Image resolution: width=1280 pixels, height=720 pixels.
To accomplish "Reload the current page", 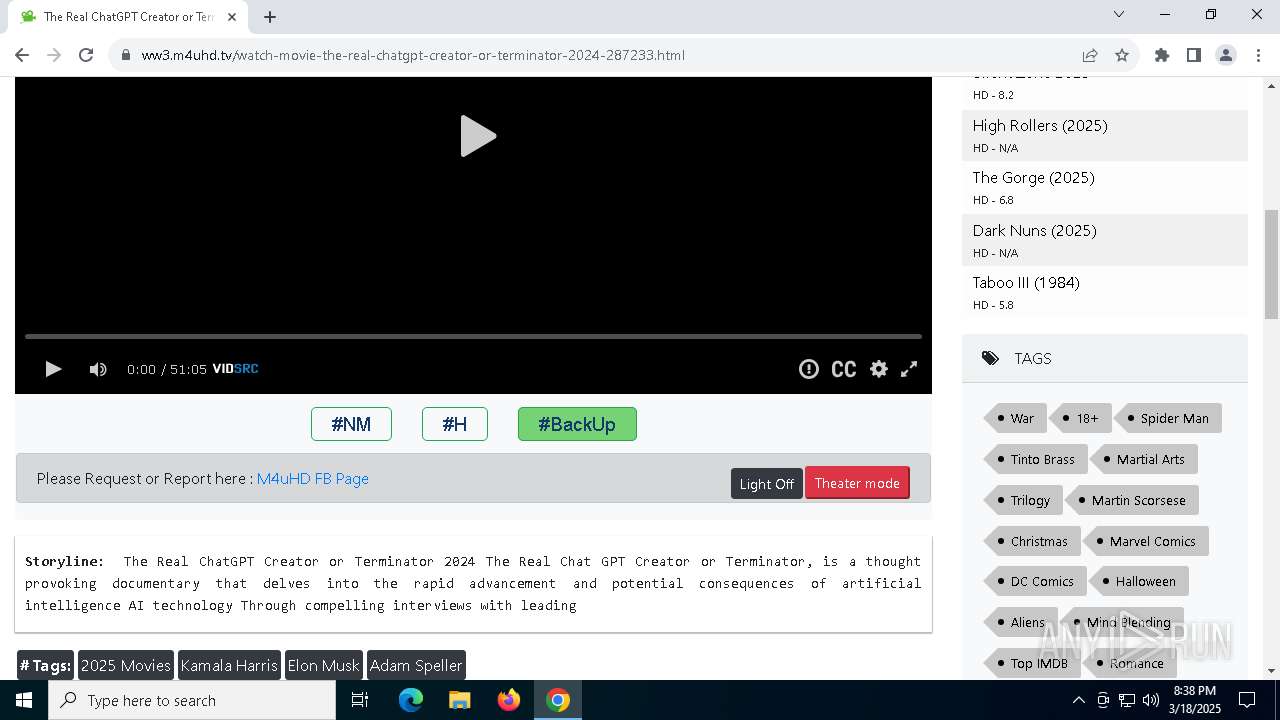I will coord(86,55).
